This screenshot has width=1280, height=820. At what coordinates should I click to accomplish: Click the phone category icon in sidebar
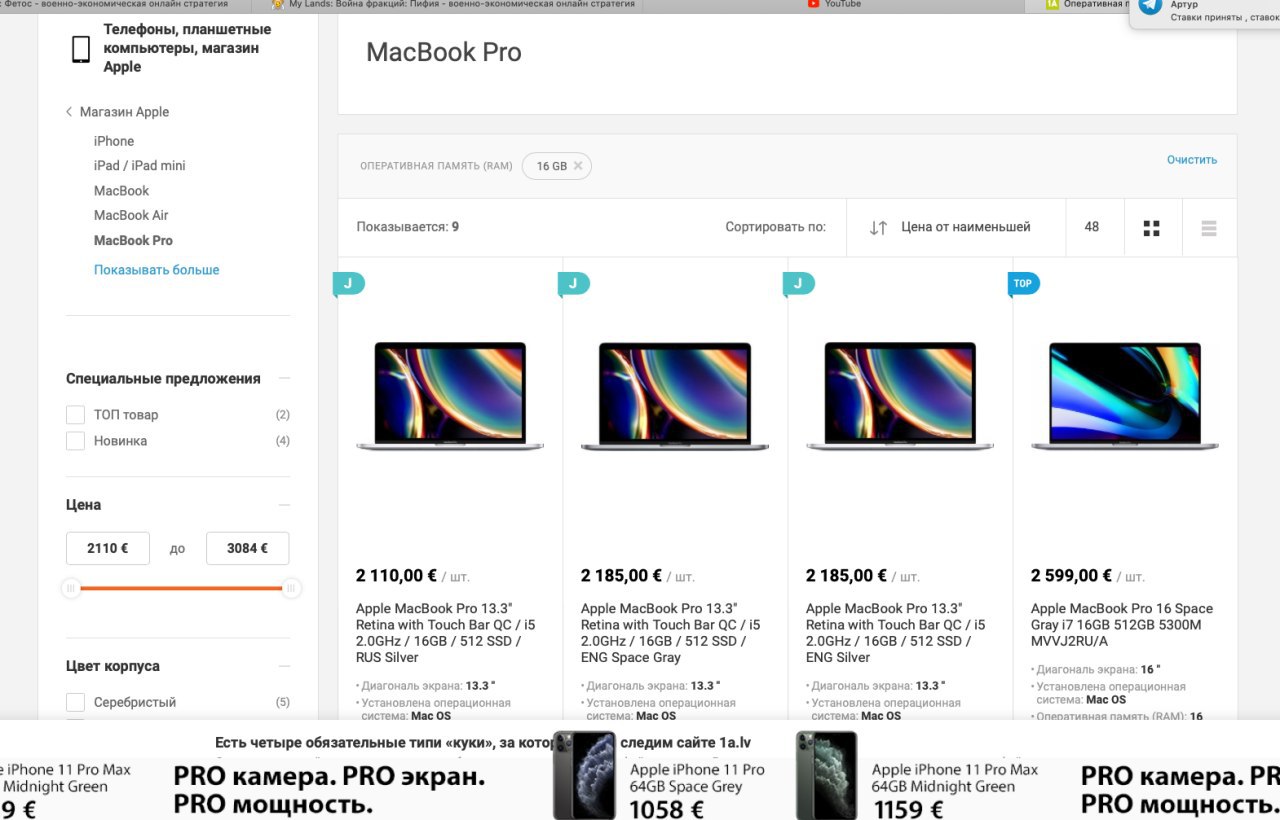[81, 49]
